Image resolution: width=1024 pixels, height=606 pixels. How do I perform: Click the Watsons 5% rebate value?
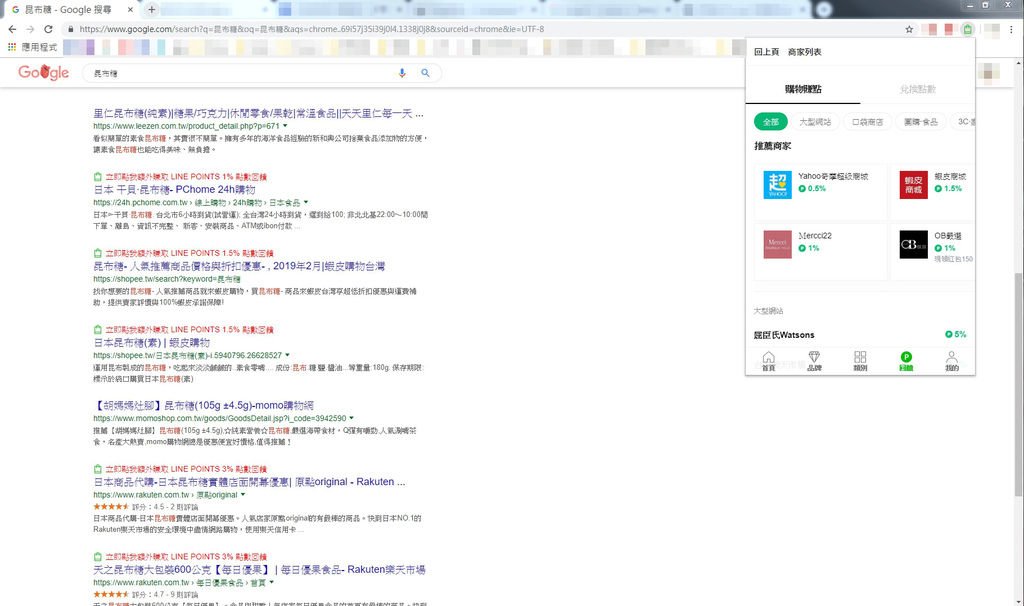955,334
